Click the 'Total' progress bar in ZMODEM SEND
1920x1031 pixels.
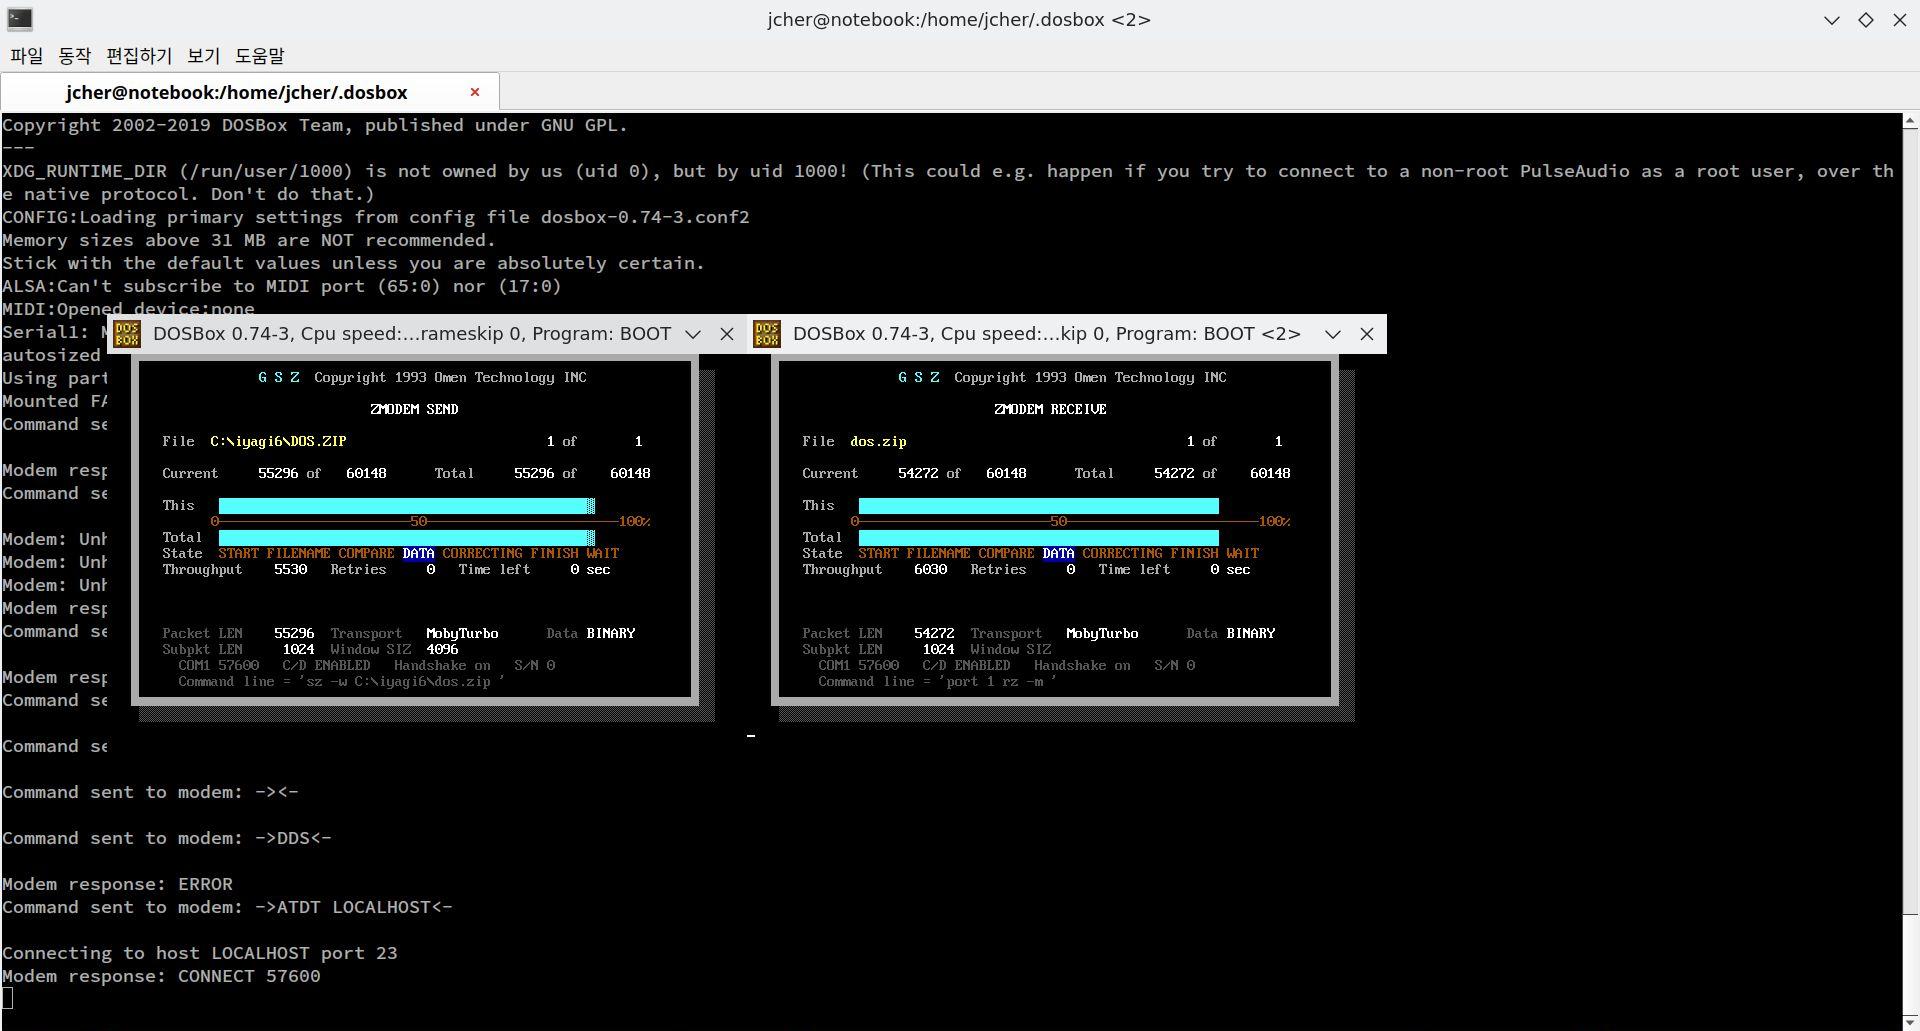406,538
